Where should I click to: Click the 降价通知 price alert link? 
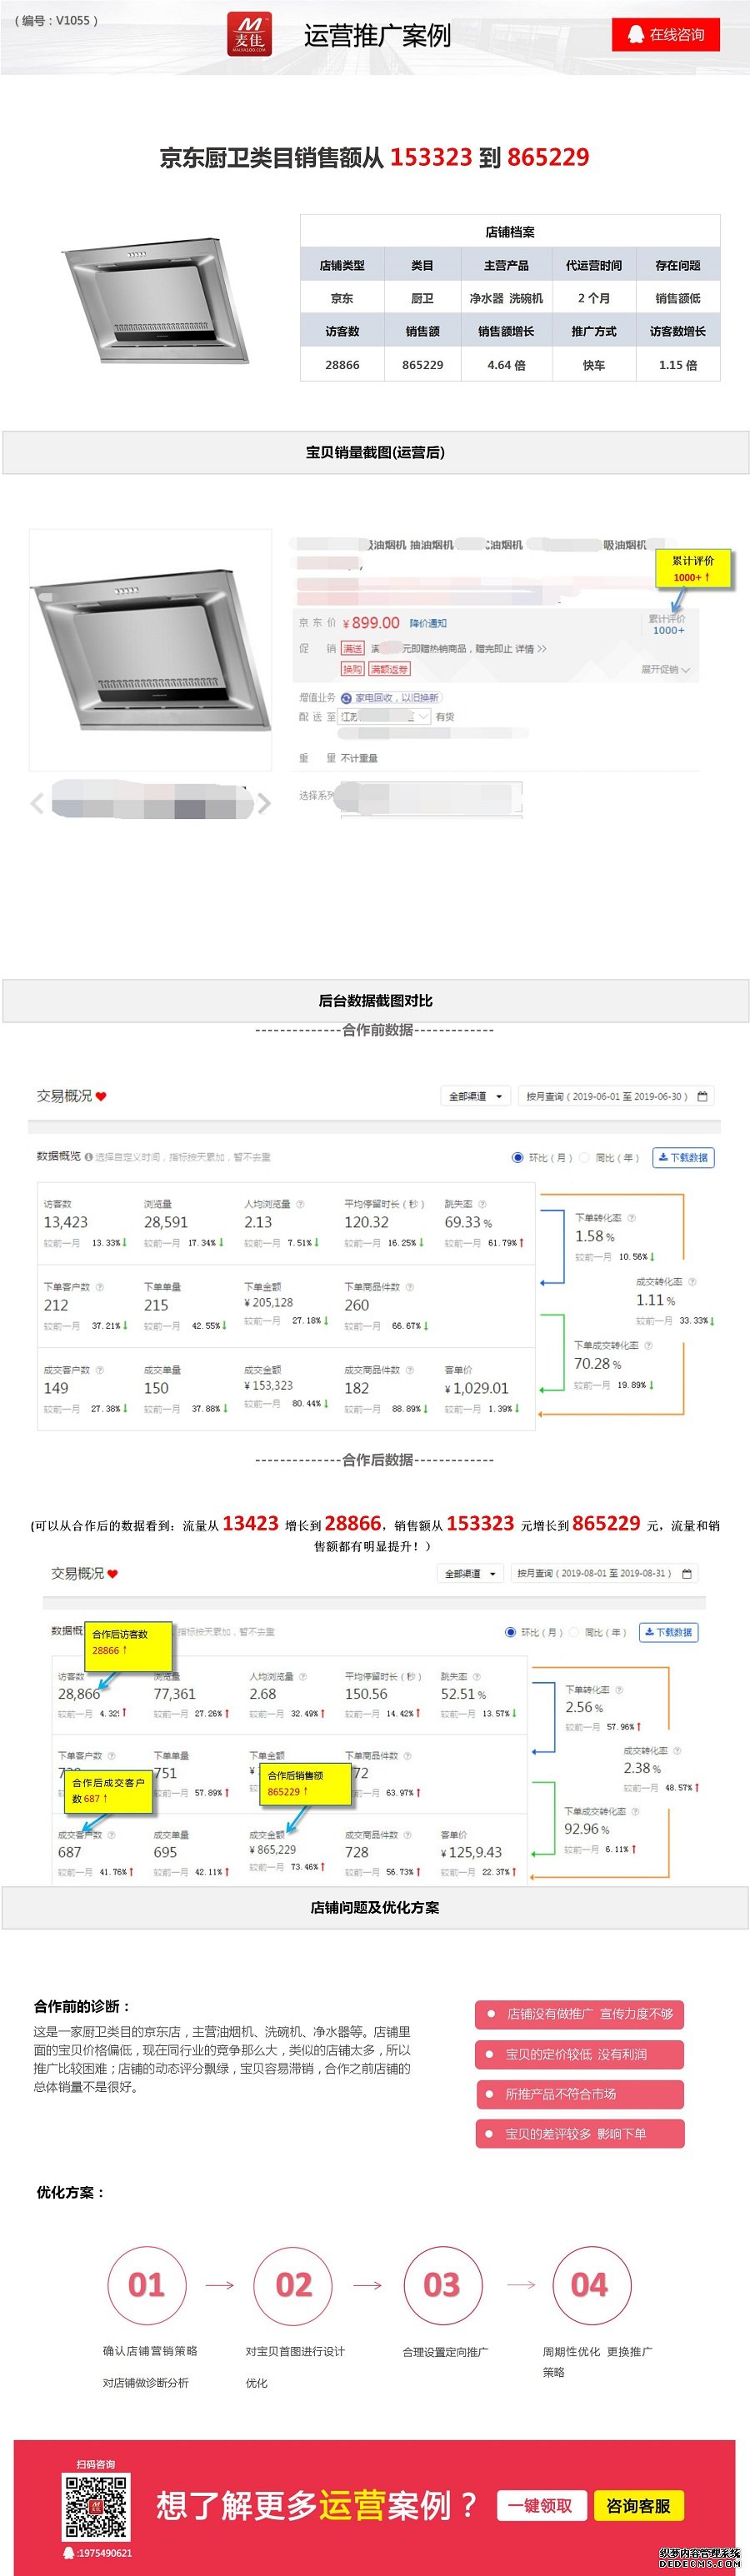[x=428, y=623]
